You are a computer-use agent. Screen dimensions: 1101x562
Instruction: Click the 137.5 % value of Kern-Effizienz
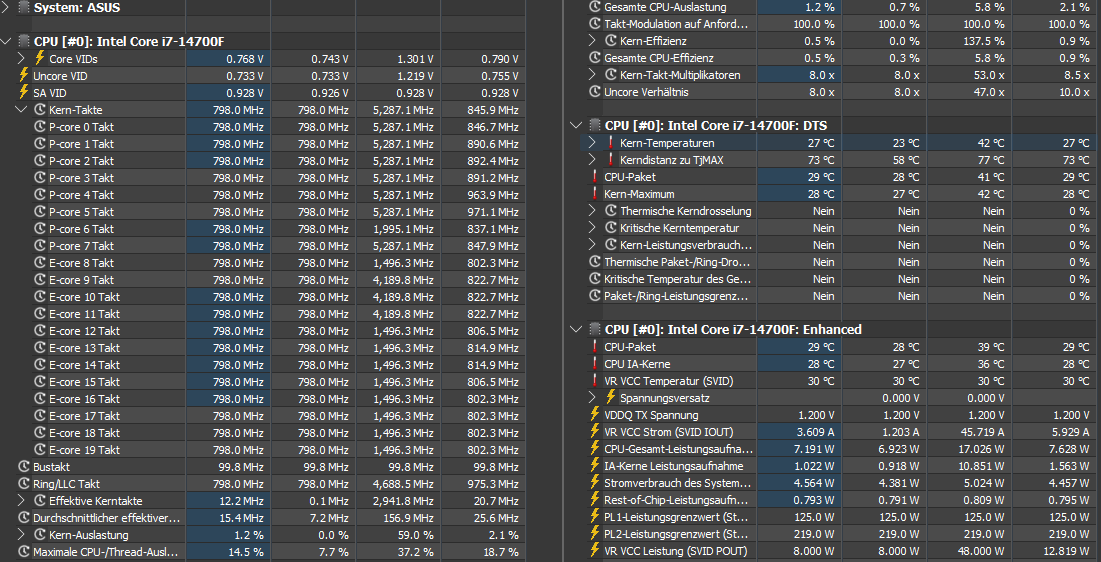click(984, 41)
